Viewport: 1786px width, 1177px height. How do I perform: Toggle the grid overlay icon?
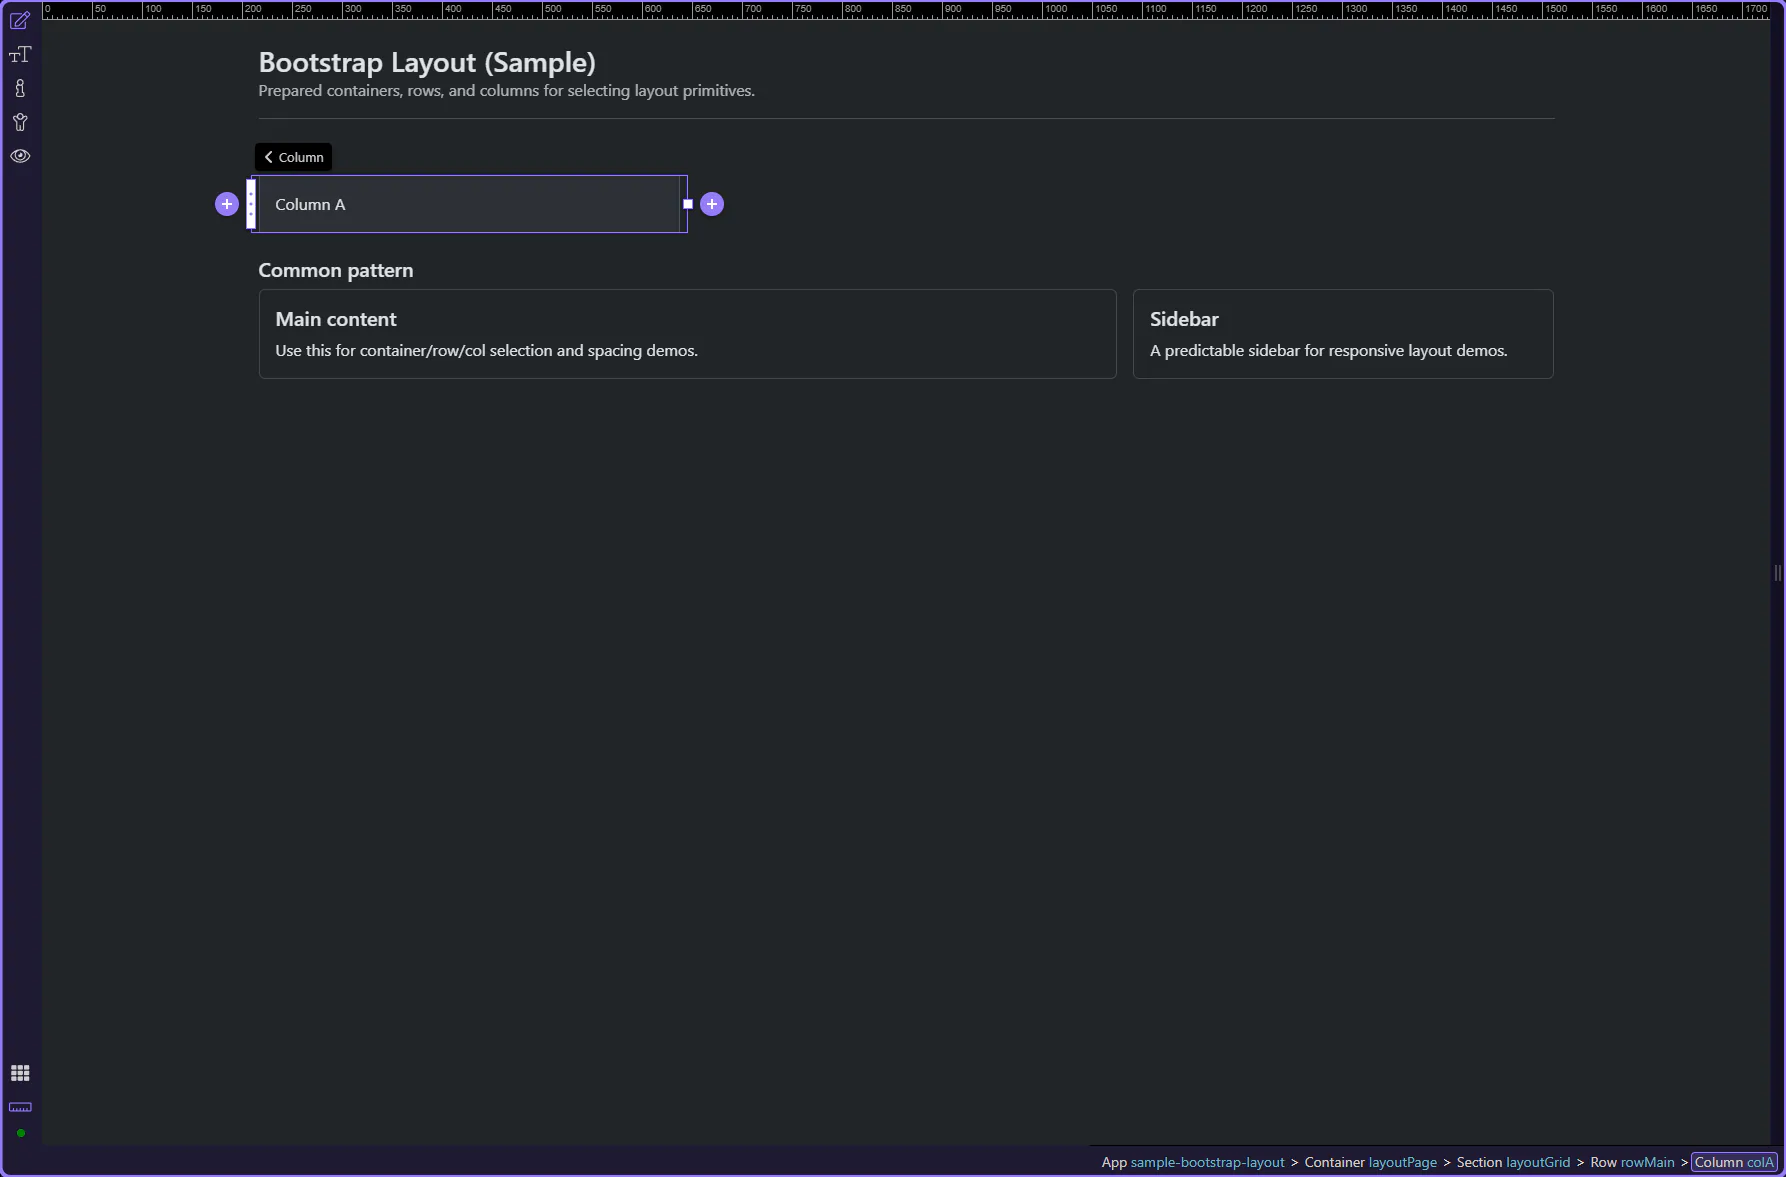(x=20, y=1073)
